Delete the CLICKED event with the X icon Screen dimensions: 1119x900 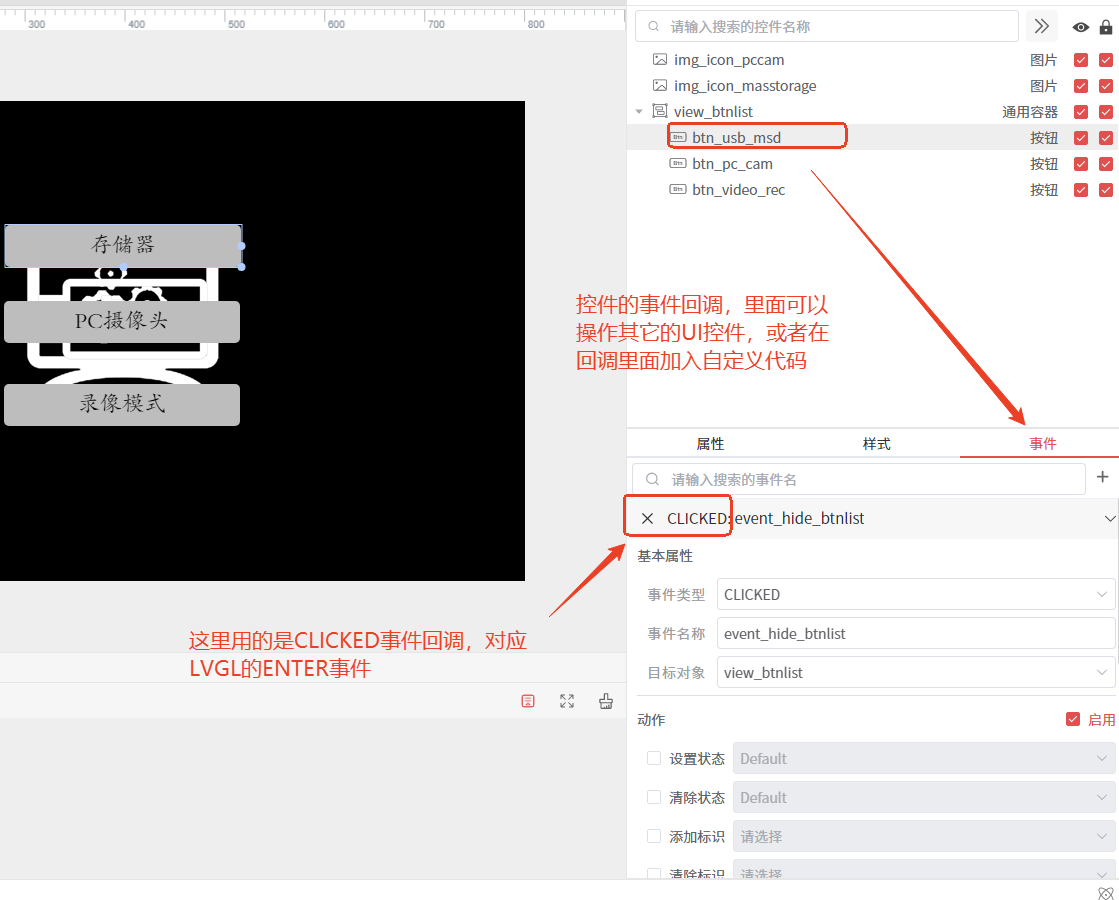tap(647, 518)
